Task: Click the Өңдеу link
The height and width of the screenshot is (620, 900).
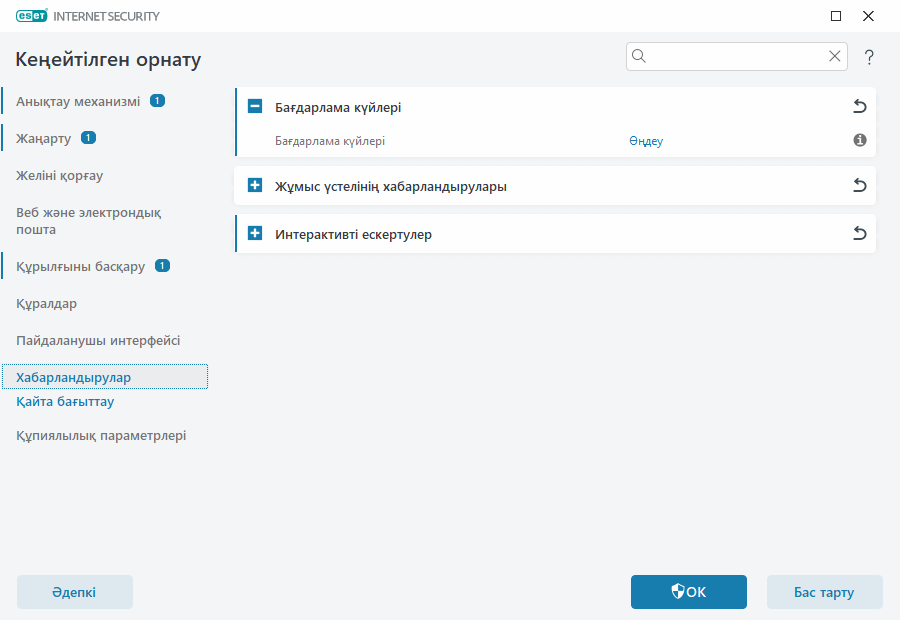Action: pos(646,141)
